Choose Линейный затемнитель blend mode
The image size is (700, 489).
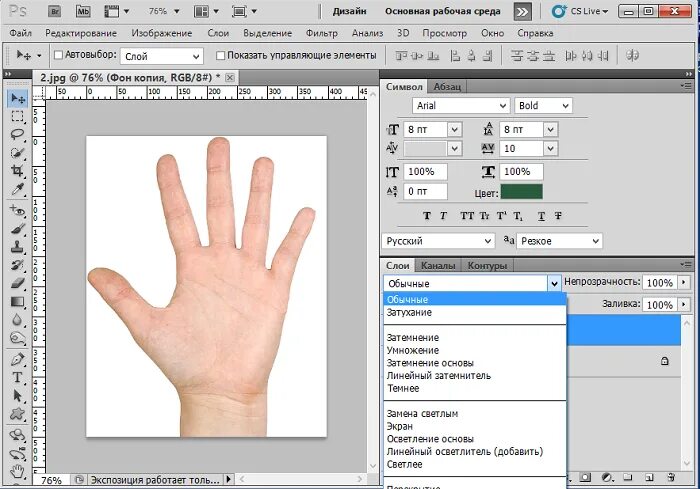coord(438,376)
